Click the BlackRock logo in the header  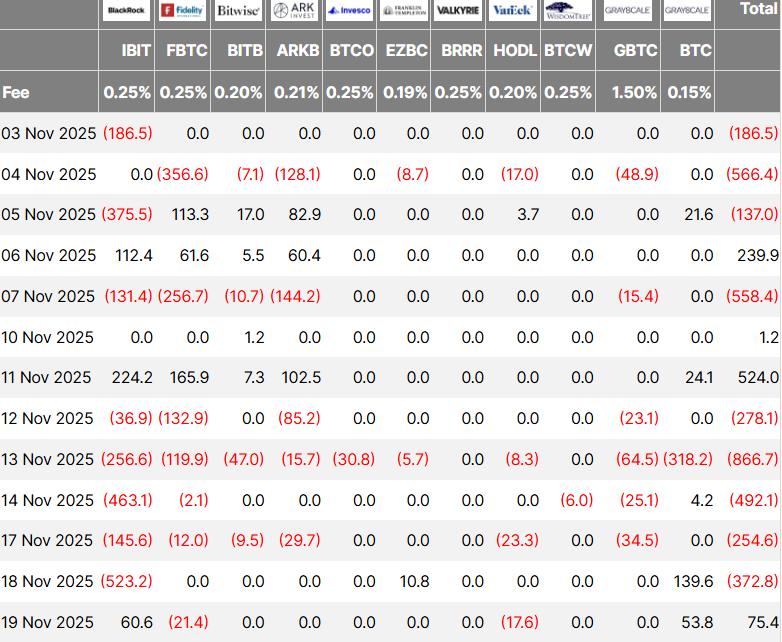[126, 11]
